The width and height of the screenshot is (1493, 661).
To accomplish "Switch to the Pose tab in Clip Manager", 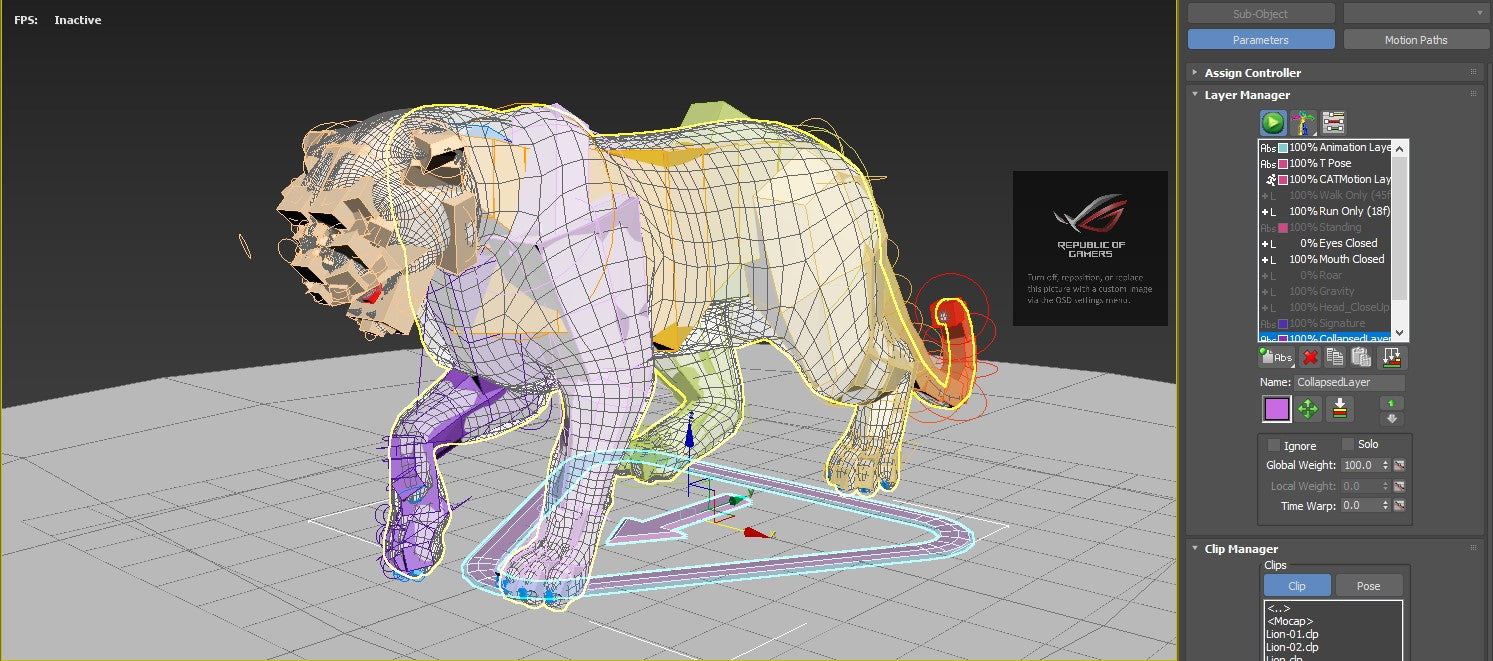I will (x=1369, y=585).
